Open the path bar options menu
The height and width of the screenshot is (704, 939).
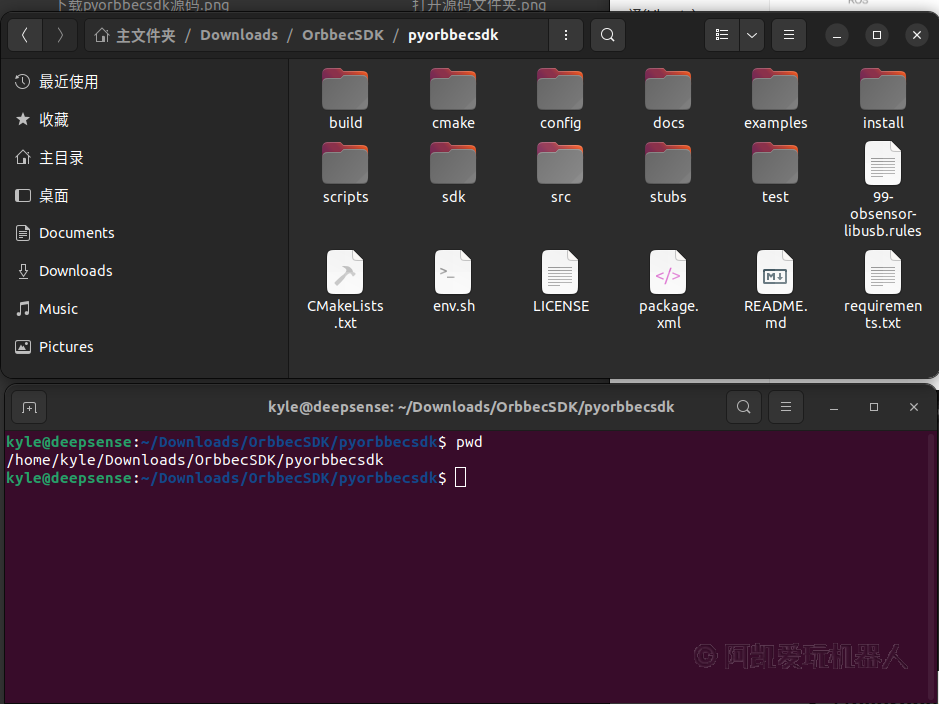[x=565, y=35]
